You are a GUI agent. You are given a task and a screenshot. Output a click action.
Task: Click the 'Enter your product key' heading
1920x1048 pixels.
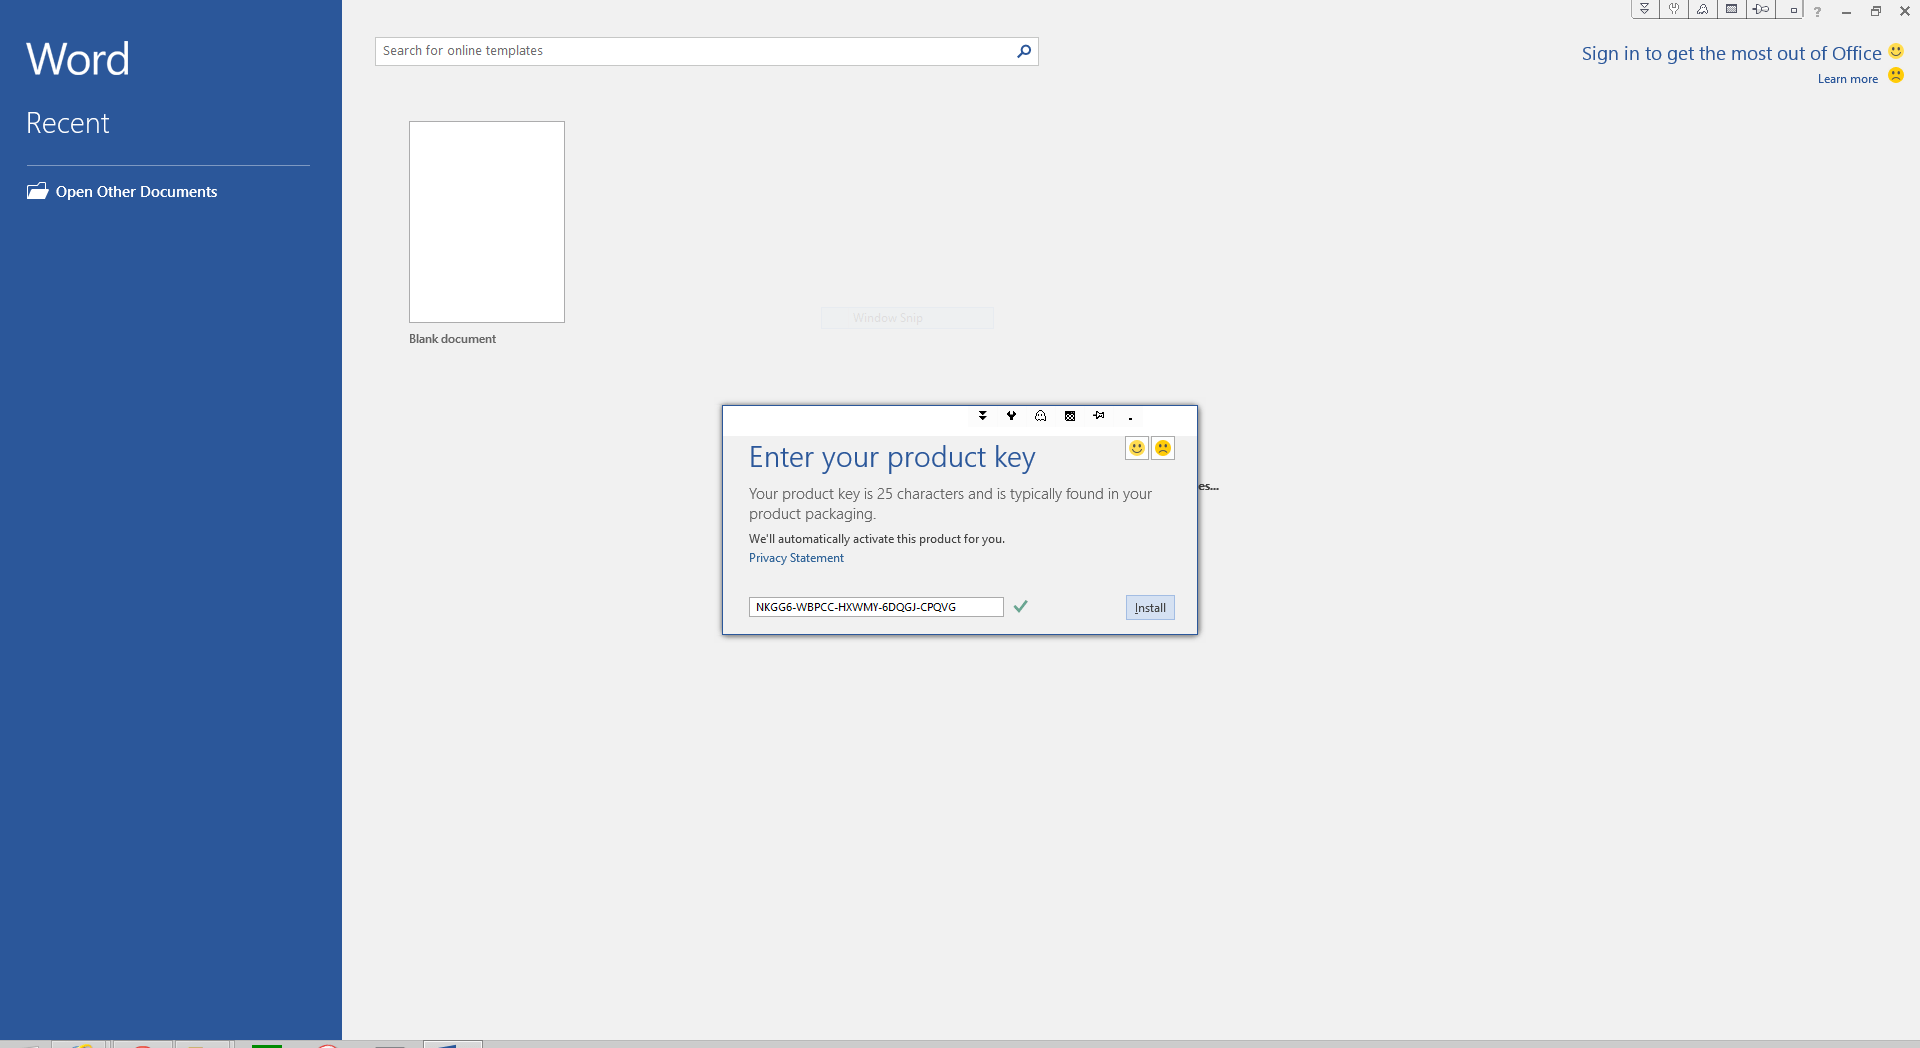pyautogui.click(x=892, y=457)
